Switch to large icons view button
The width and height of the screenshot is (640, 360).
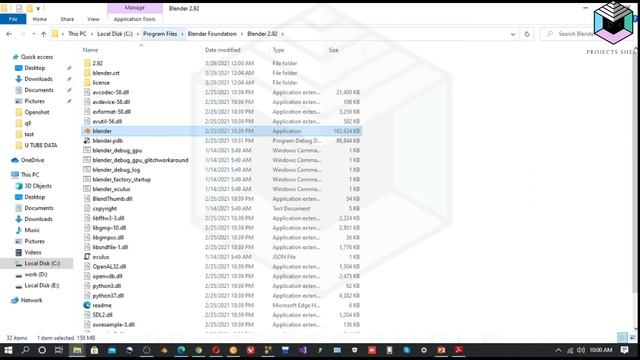click(632, 338)
